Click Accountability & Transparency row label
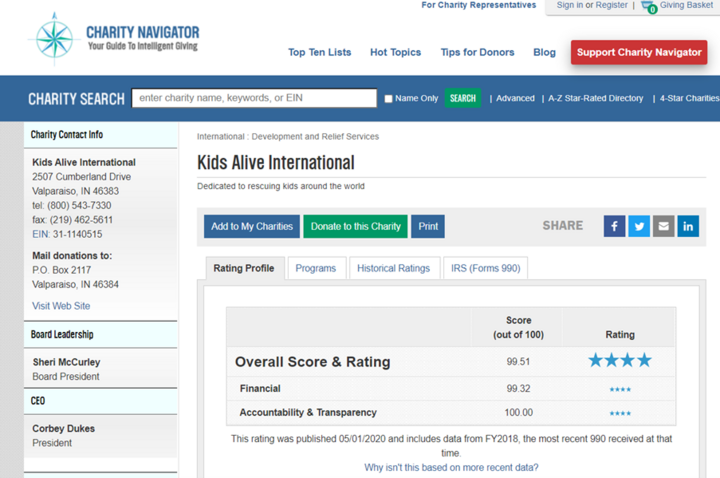The width and height of the screenshot is (720, 478). (x=308, y=412)
